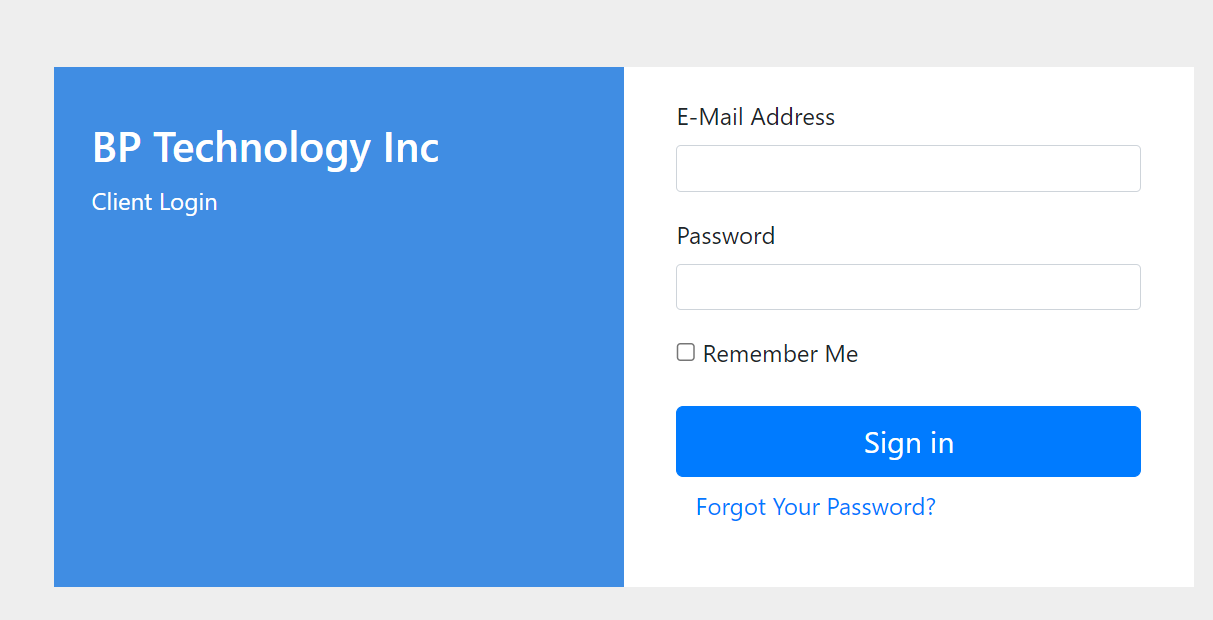This screenshot has height=620, width=1213.
Task: Click the E-Mail Address input field
Action: click(908, 168)
